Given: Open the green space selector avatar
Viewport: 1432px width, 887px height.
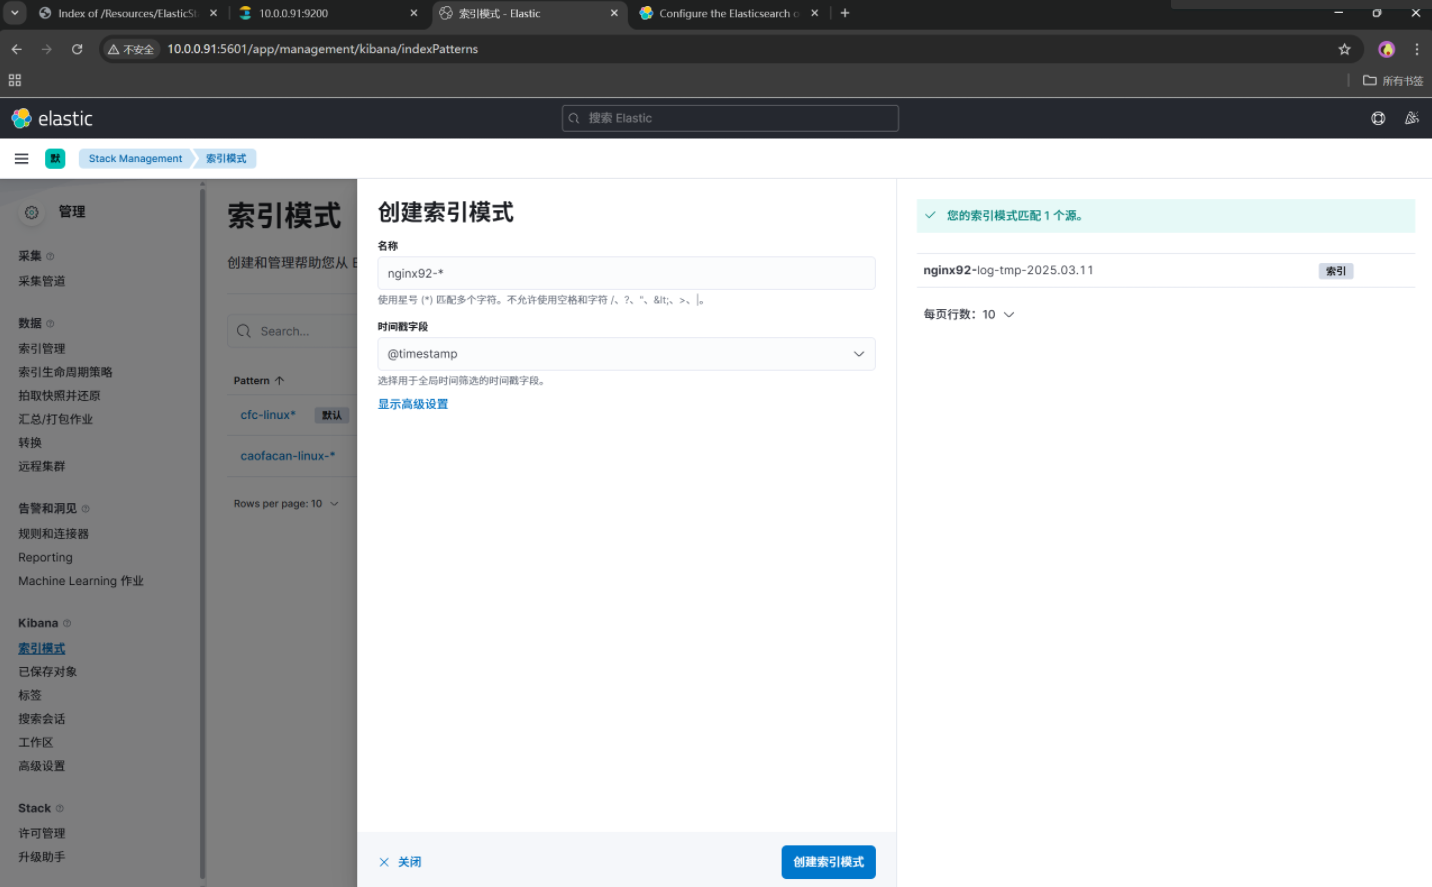Looking at the screenshot, I should pyautogui.click(x=55, y=158).
